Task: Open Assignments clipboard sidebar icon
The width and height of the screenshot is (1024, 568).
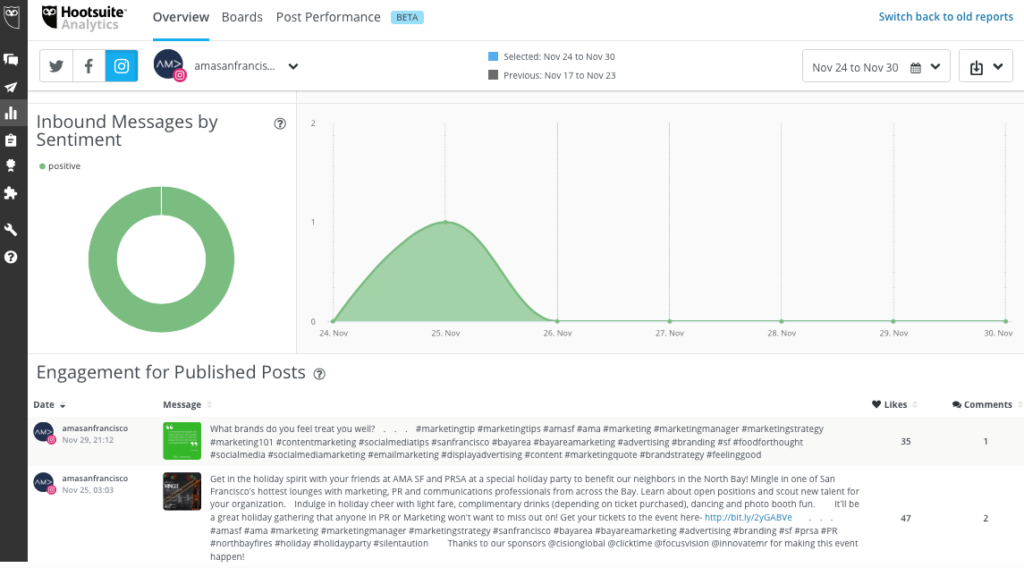Action: pyautogui.click(x=11, y=140)
